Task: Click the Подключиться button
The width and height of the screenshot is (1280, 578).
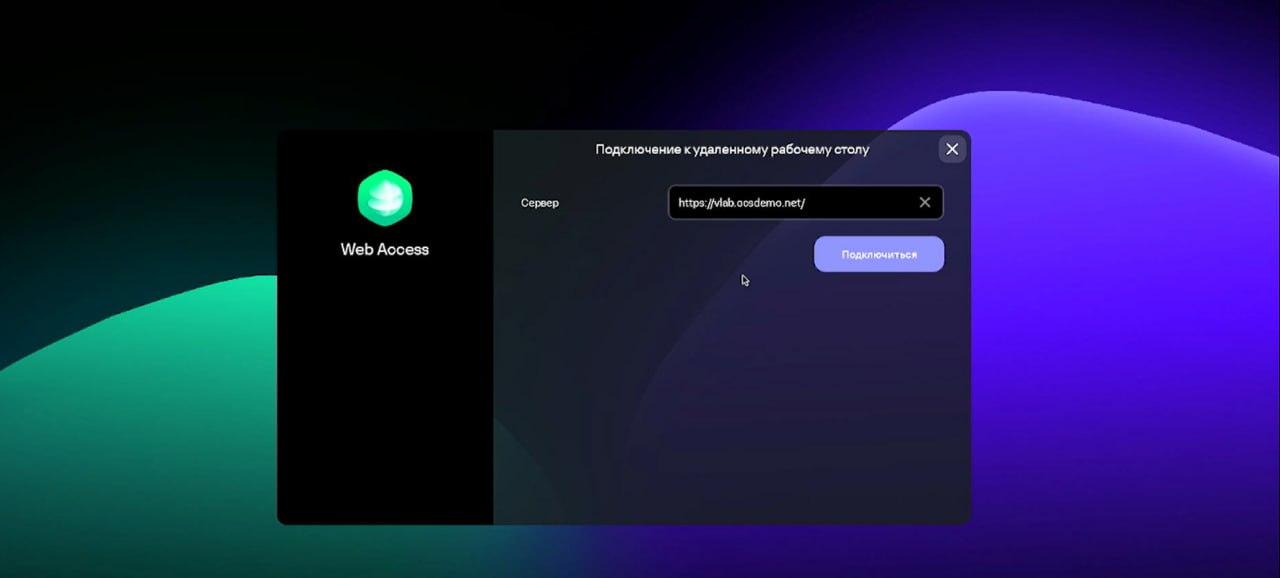Action: pos(879,254)
